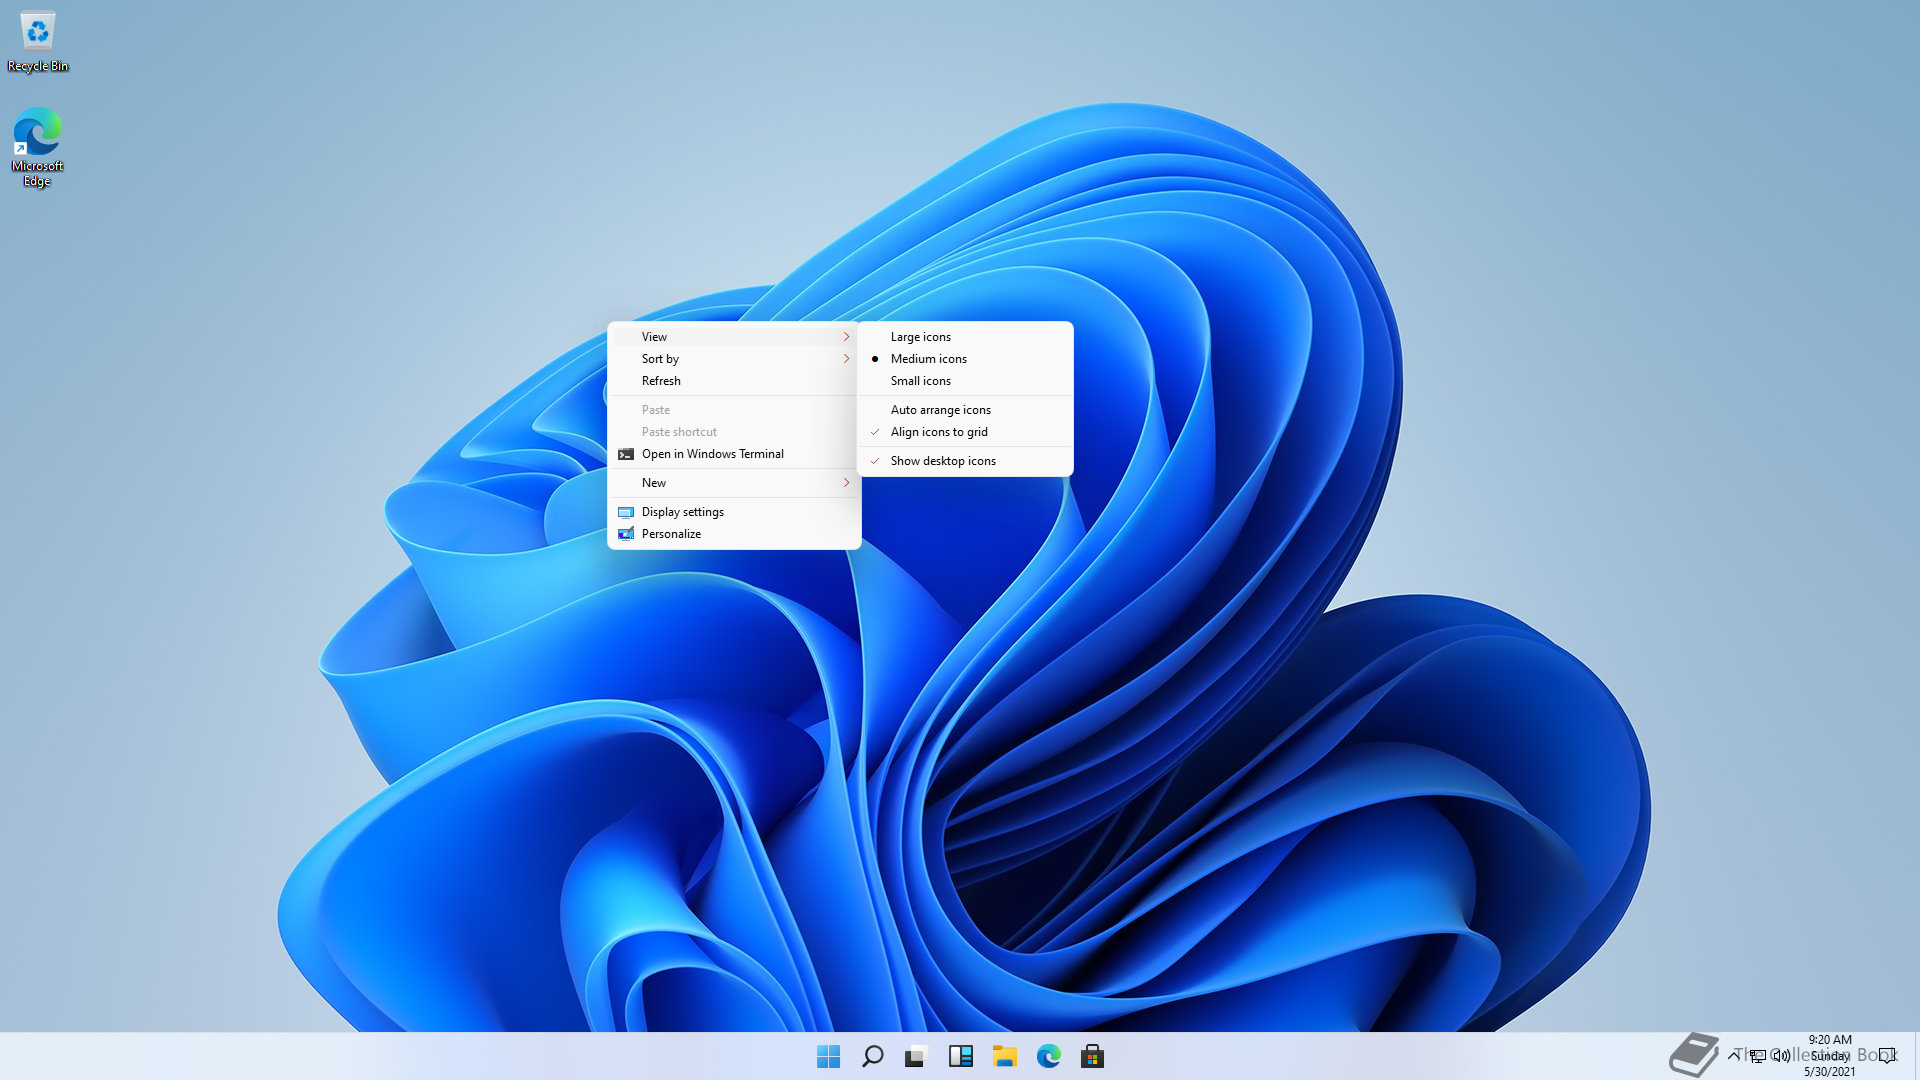Click Refresh in the context menu
The image size is (1920, 1080).
pos(734,381)
